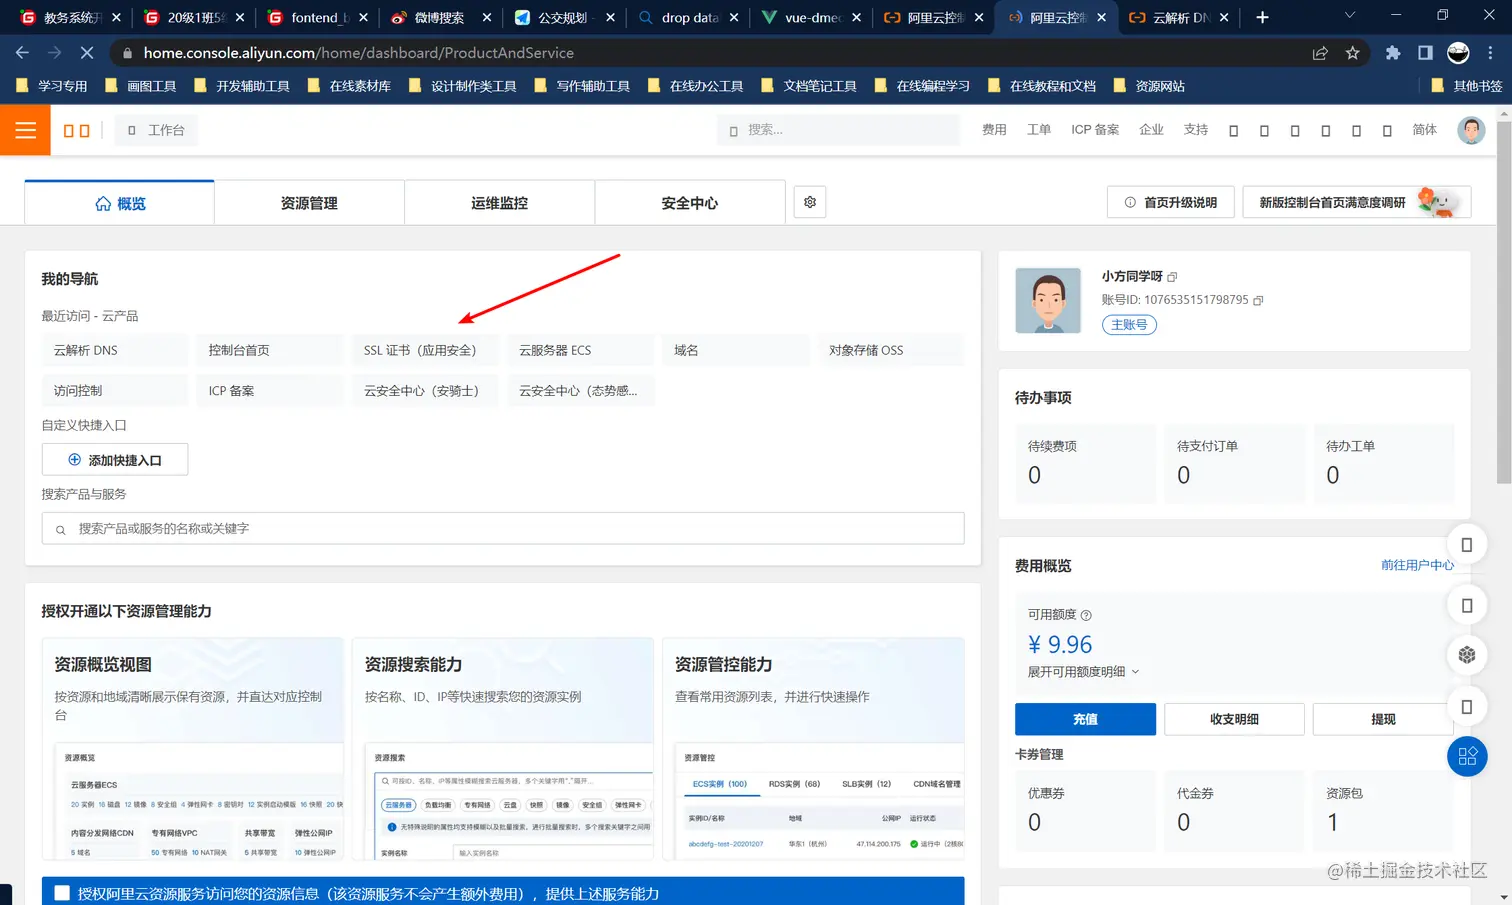
Task: Copy the account ID icon
Action: pyautogui.click(x=1258, y=300)
